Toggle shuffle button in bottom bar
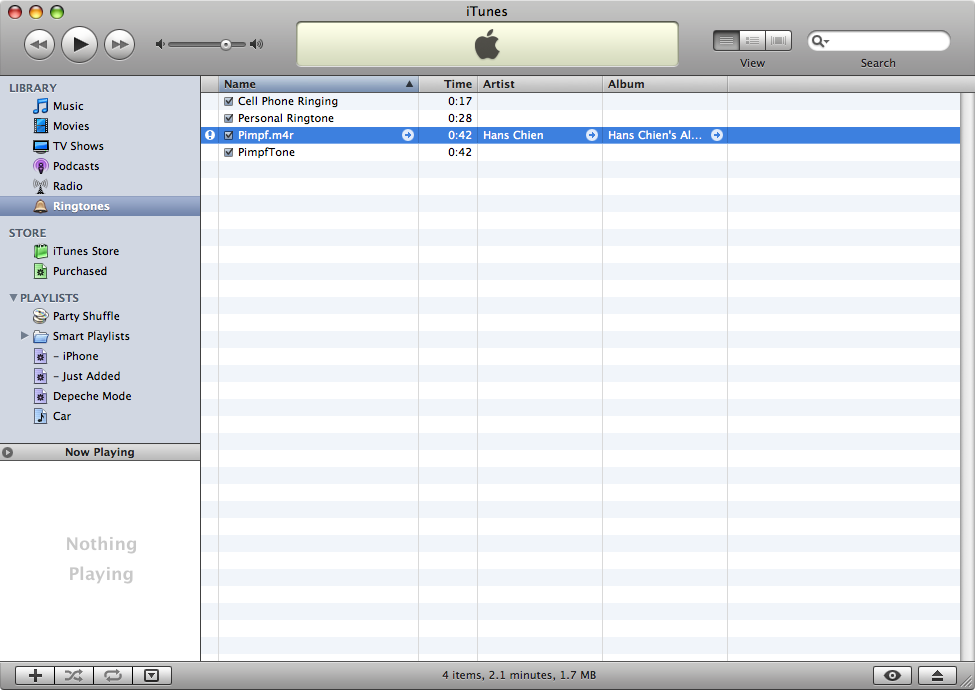Screen dimensions: 975x690 74,675
